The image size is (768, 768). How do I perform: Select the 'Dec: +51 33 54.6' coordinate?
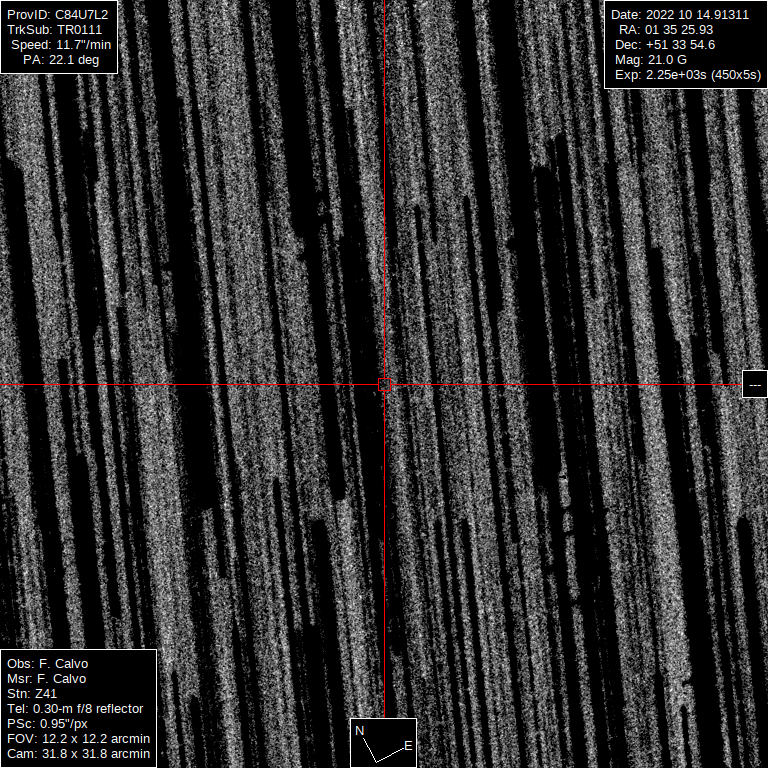(x=665, y=45)
